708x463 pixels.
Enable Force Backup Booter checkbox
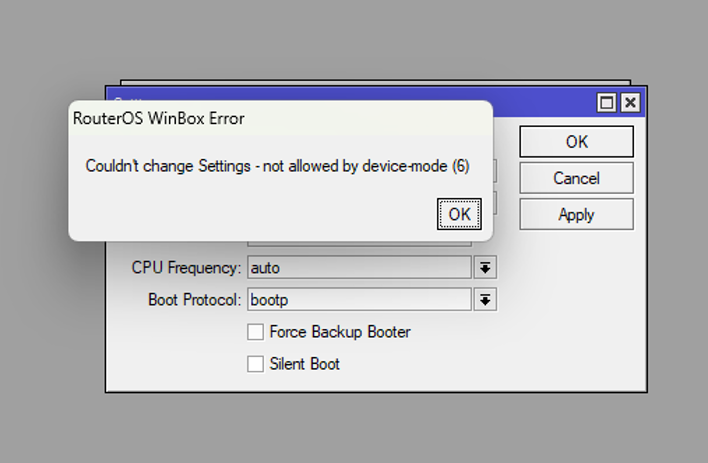[256, 332]
